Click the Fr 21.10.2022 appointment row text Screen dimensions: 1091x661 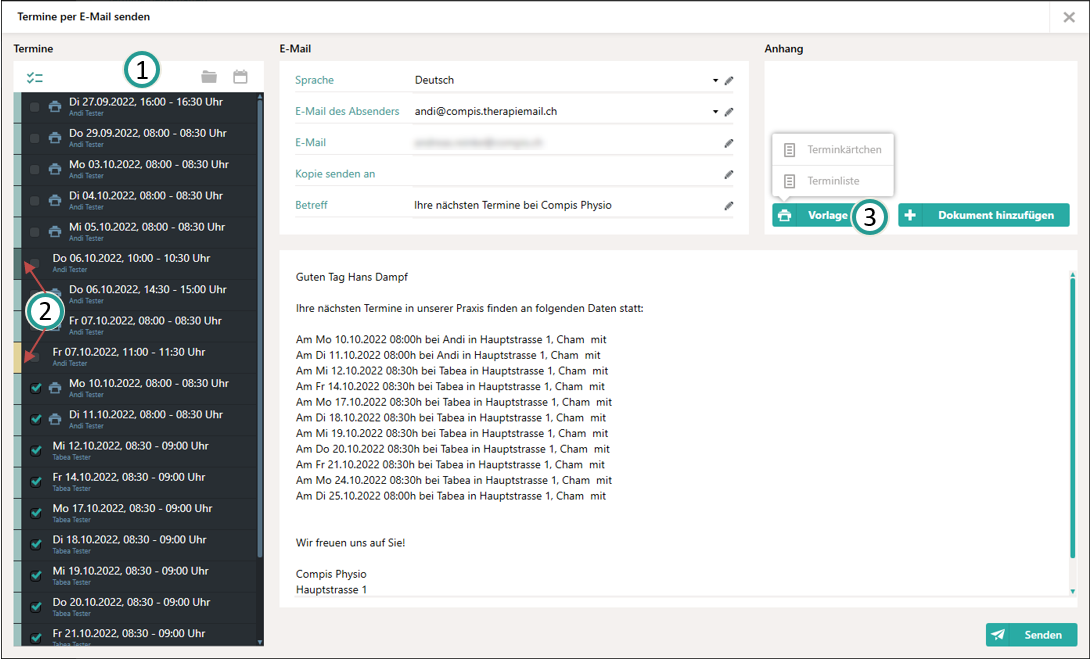point(129,634)
